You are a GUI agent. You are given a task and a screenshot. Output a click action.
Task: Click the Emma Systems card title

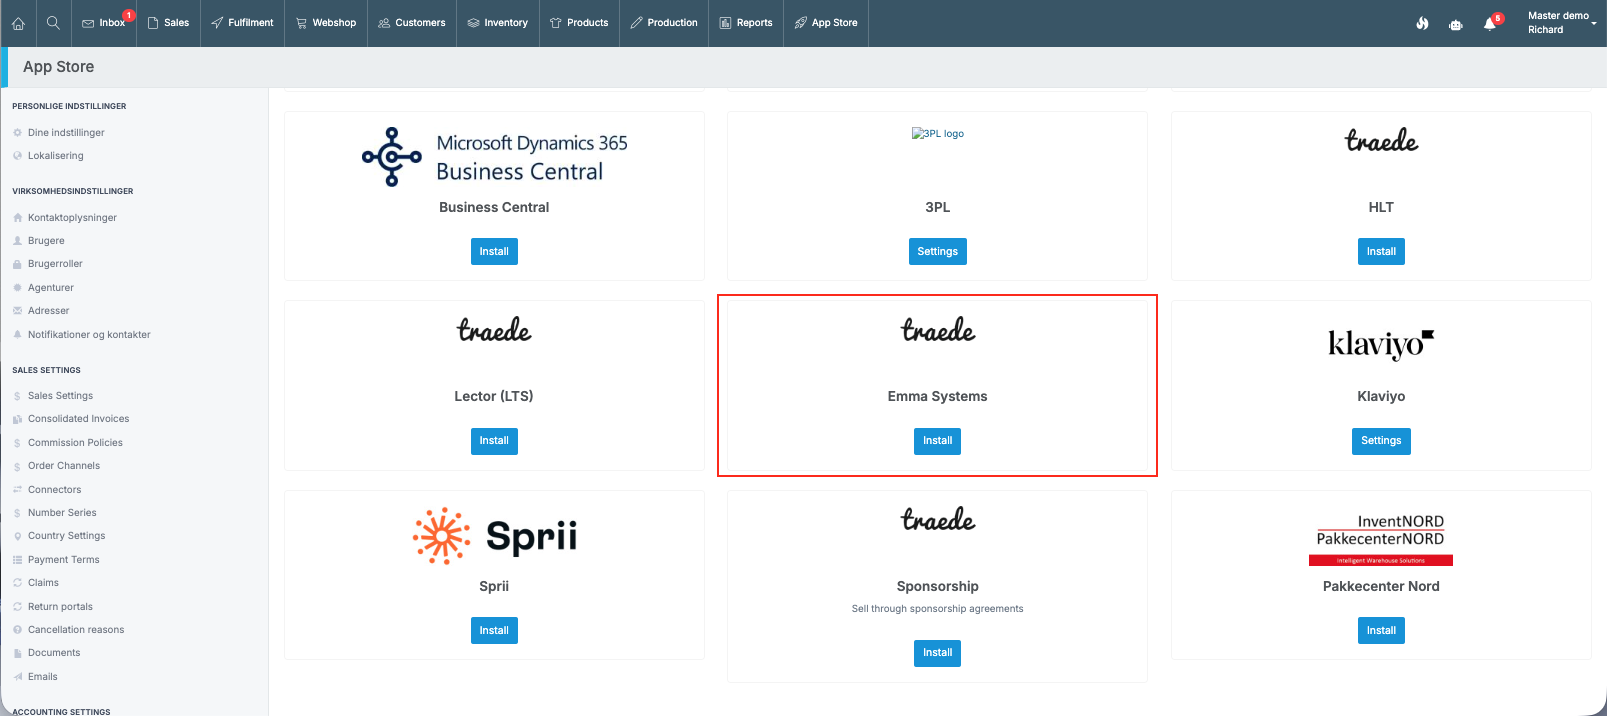(x=938, y=397)
